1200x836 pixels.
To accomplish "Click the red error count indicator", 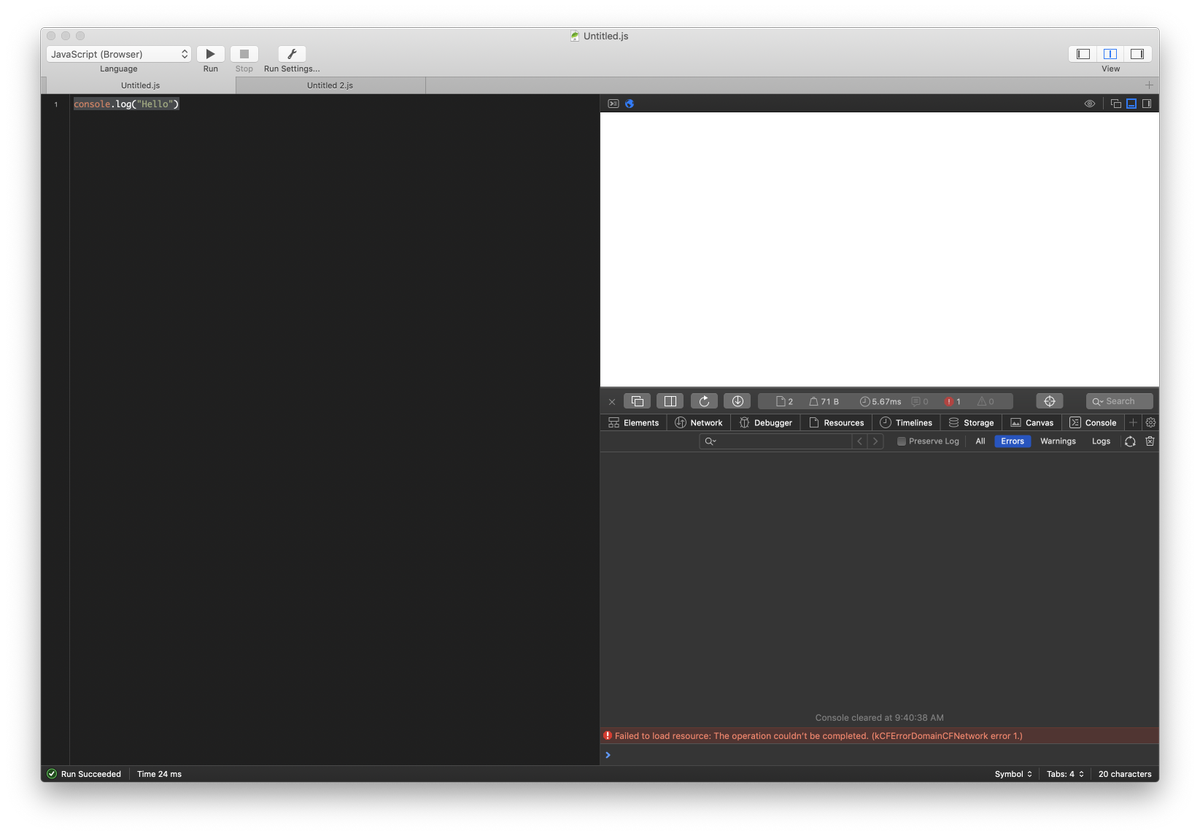I will pyautogui.click(x=953, y=401).
